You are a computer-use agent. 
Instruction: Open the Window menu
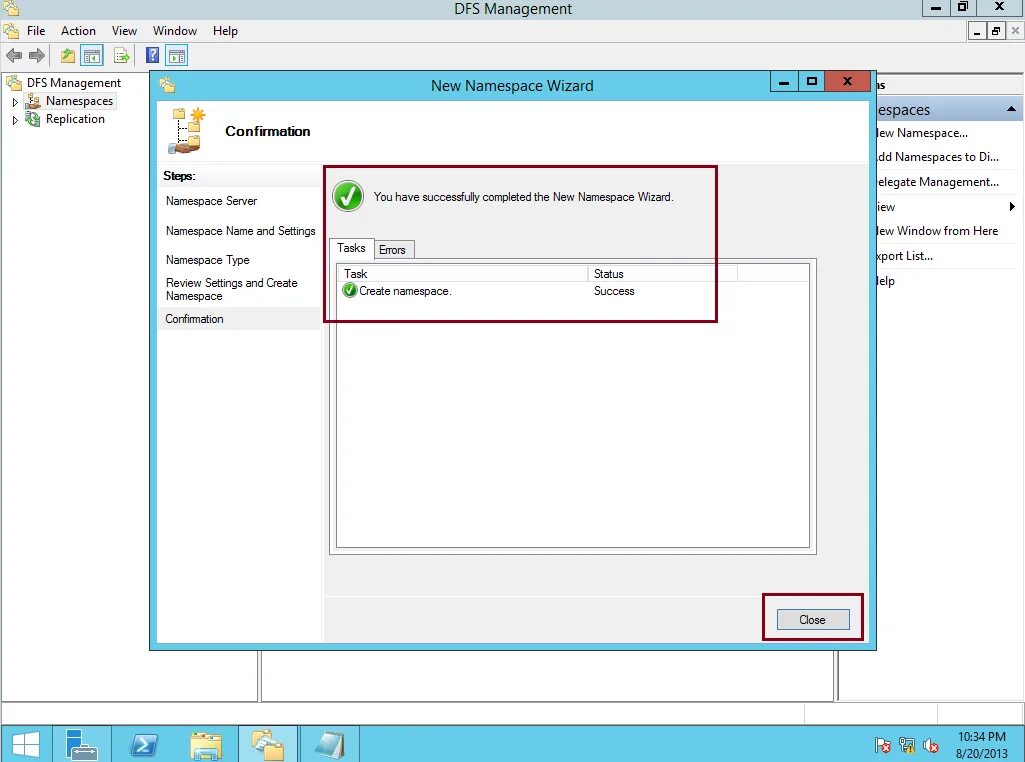175,31
